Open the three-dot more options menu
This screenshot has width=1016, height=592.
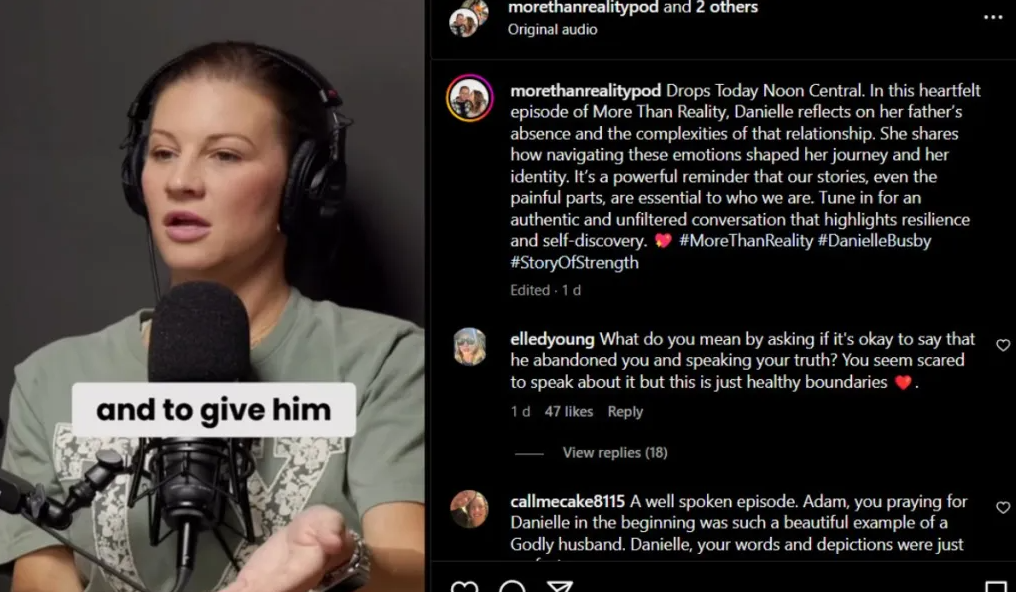pyautogui.click(x=993, y=17)
